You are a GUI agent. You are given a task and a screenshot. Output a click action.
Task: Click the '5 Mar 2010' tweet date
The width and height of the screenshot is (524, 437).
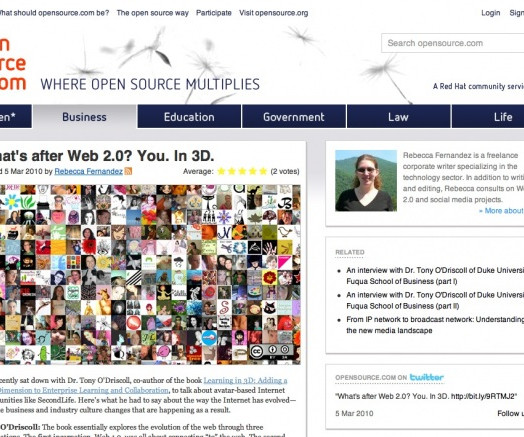[354, 414]
